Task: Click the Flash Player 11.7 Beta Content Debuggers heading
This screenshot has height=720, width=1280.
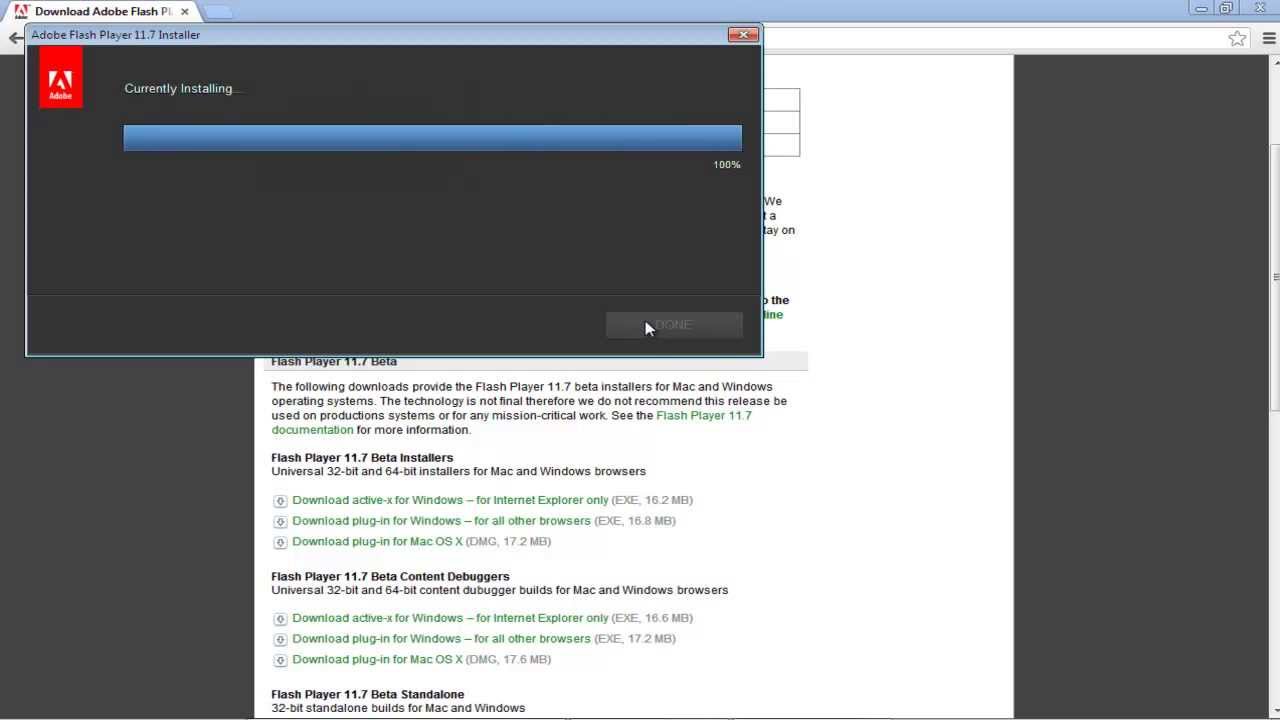Action: pyautogui.click(x=390, y=577)
